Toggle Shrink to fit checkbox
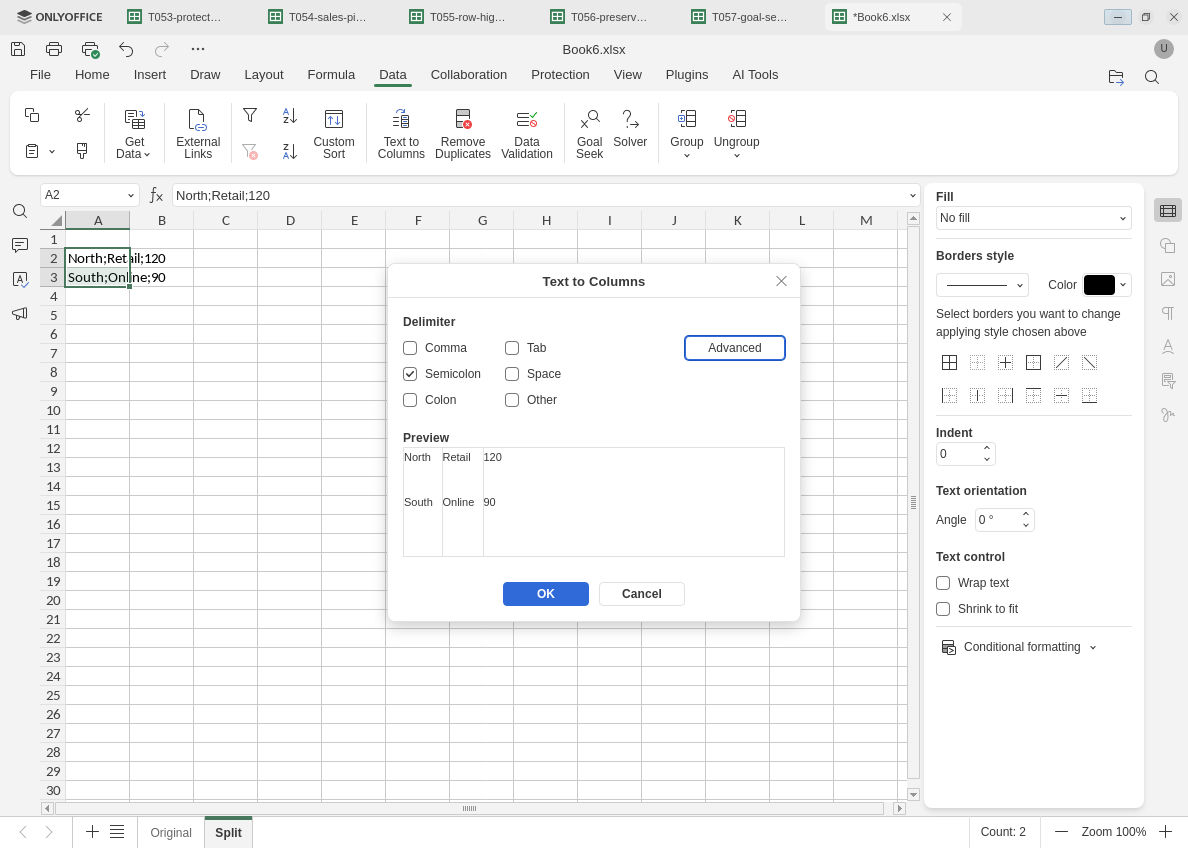The width and height of the screenshot is (1188, 848). 943,609
